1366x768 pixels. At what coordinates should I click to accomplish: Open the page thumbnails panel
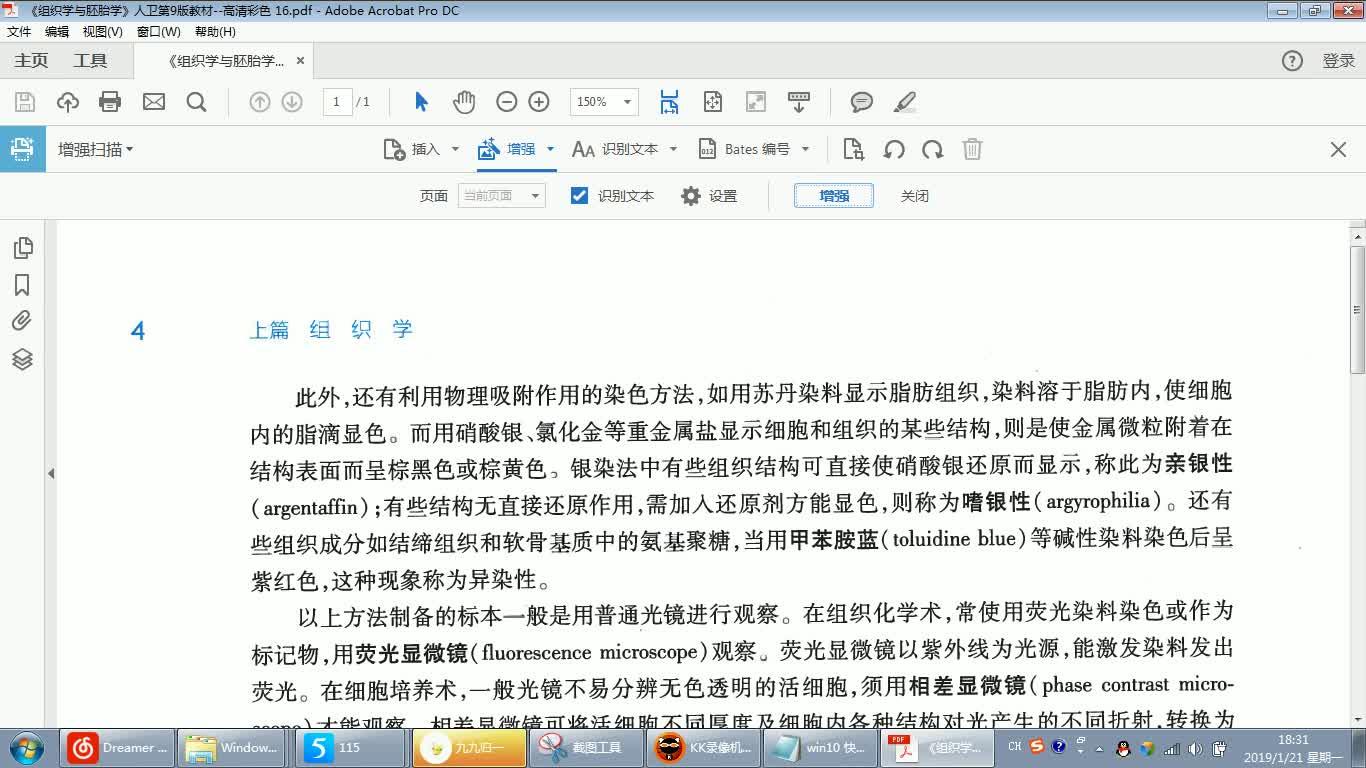click(x=22, y=247)
